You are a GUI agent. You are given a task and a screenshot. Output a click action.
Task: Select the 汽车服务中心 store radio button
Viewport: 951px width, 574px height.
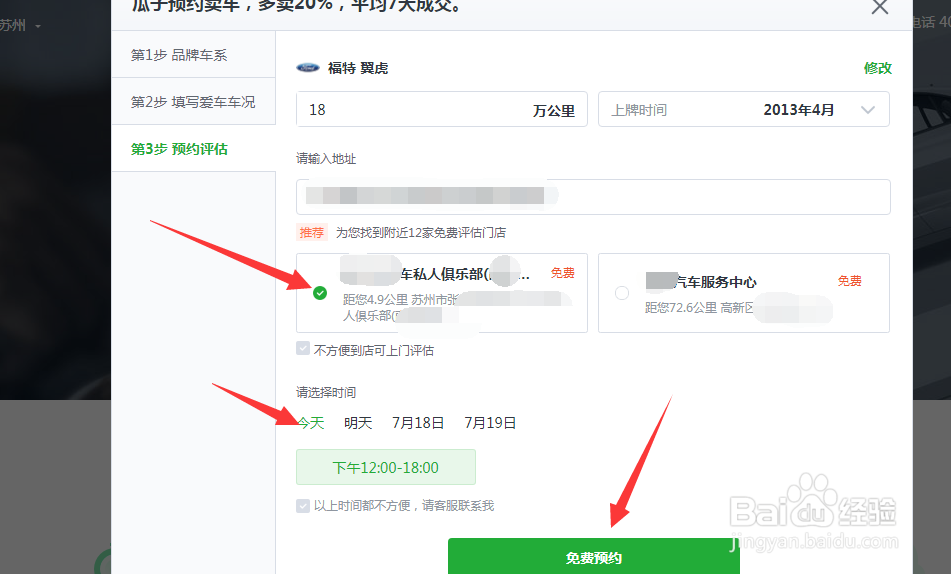[622, 293]
